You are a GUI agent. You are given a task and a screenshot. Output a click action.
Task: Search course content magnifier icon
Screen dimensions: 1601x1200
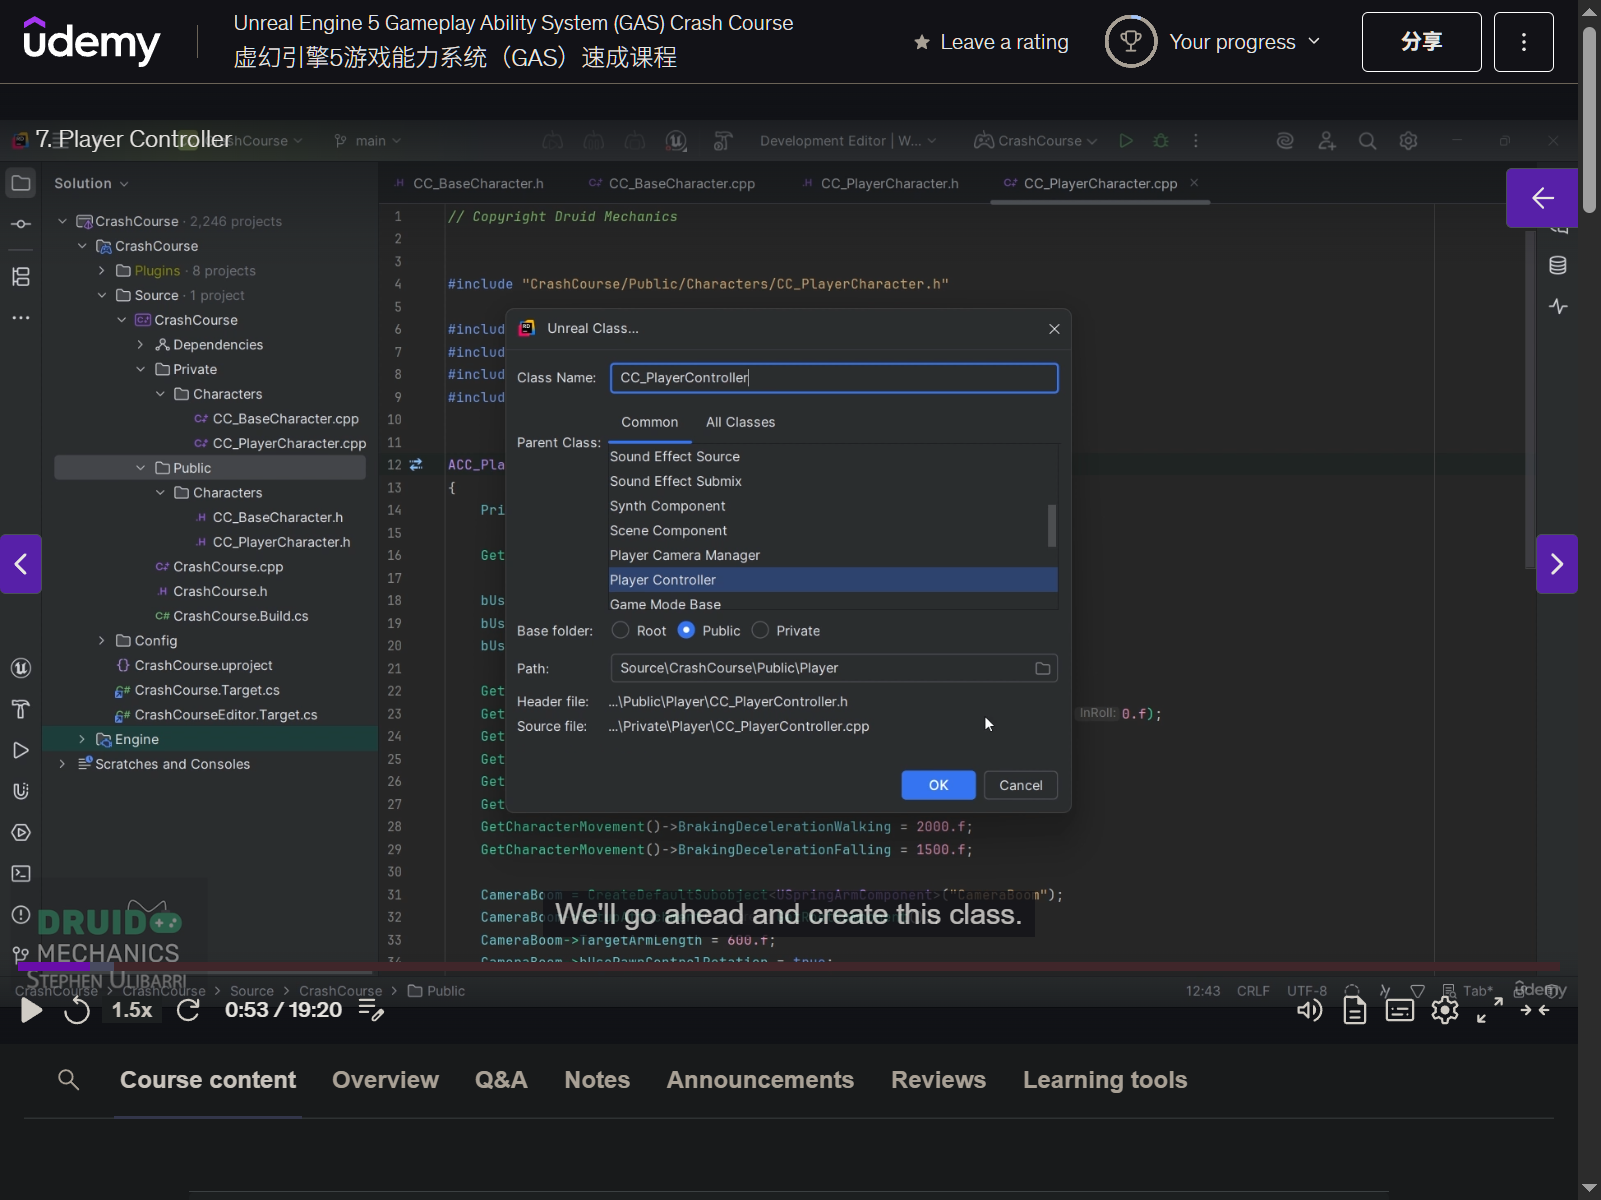(69, 1080)
